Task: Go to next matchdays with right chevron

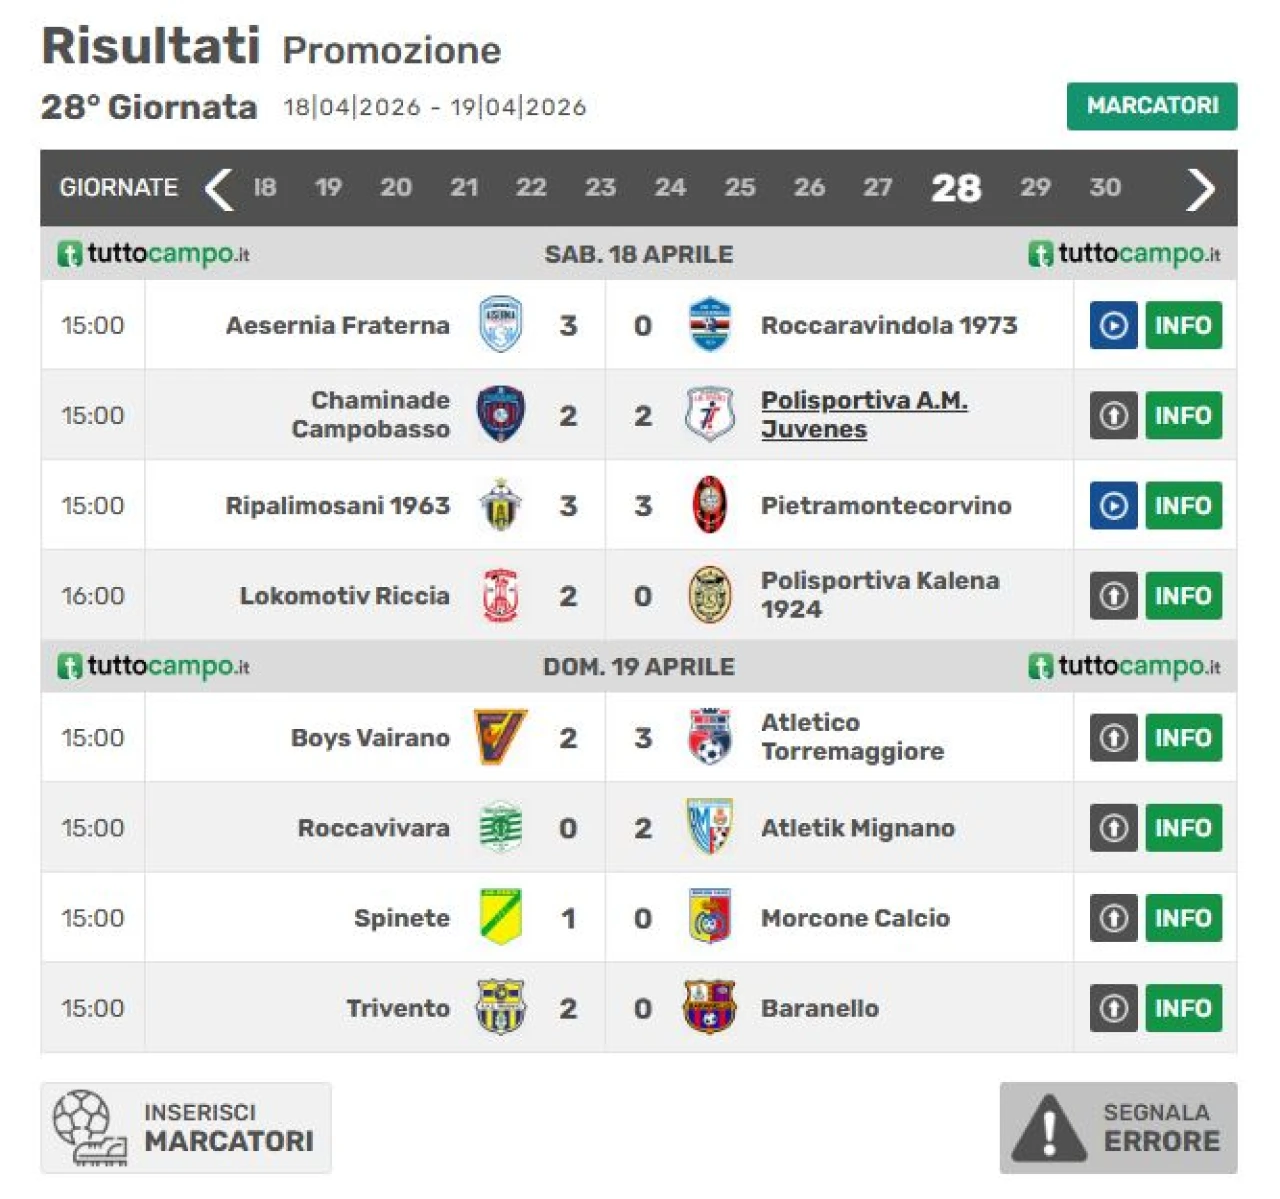Action: tap(1199, 188)
